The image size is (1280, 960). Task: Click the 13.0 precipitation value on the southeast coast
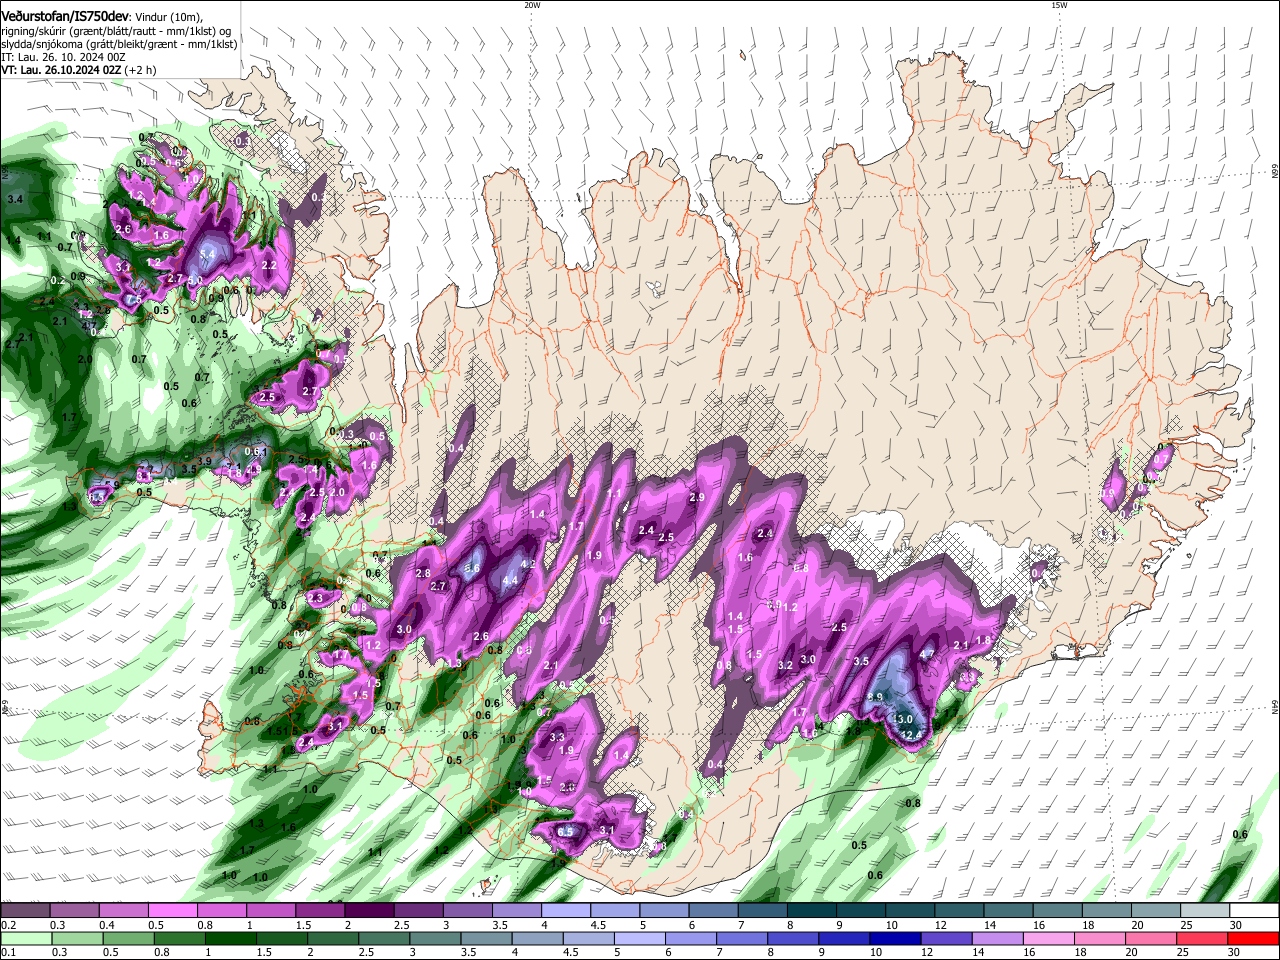pos(904,719)
